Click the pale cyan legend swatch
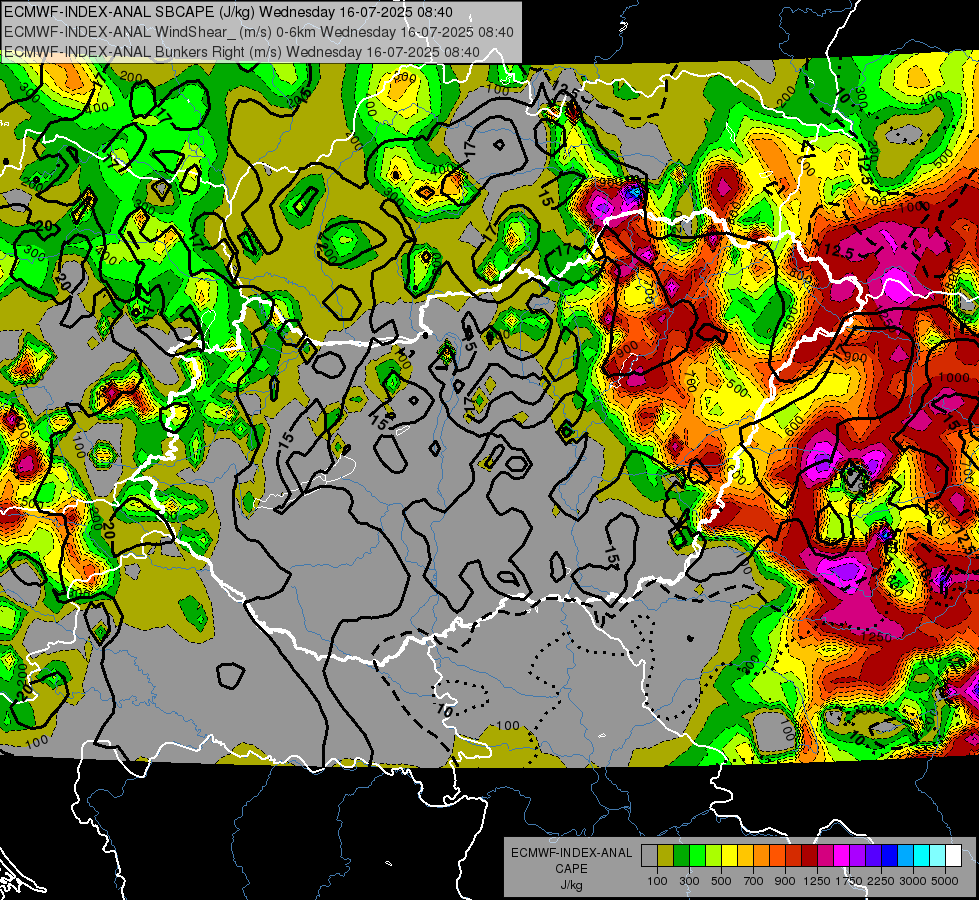 938,855
